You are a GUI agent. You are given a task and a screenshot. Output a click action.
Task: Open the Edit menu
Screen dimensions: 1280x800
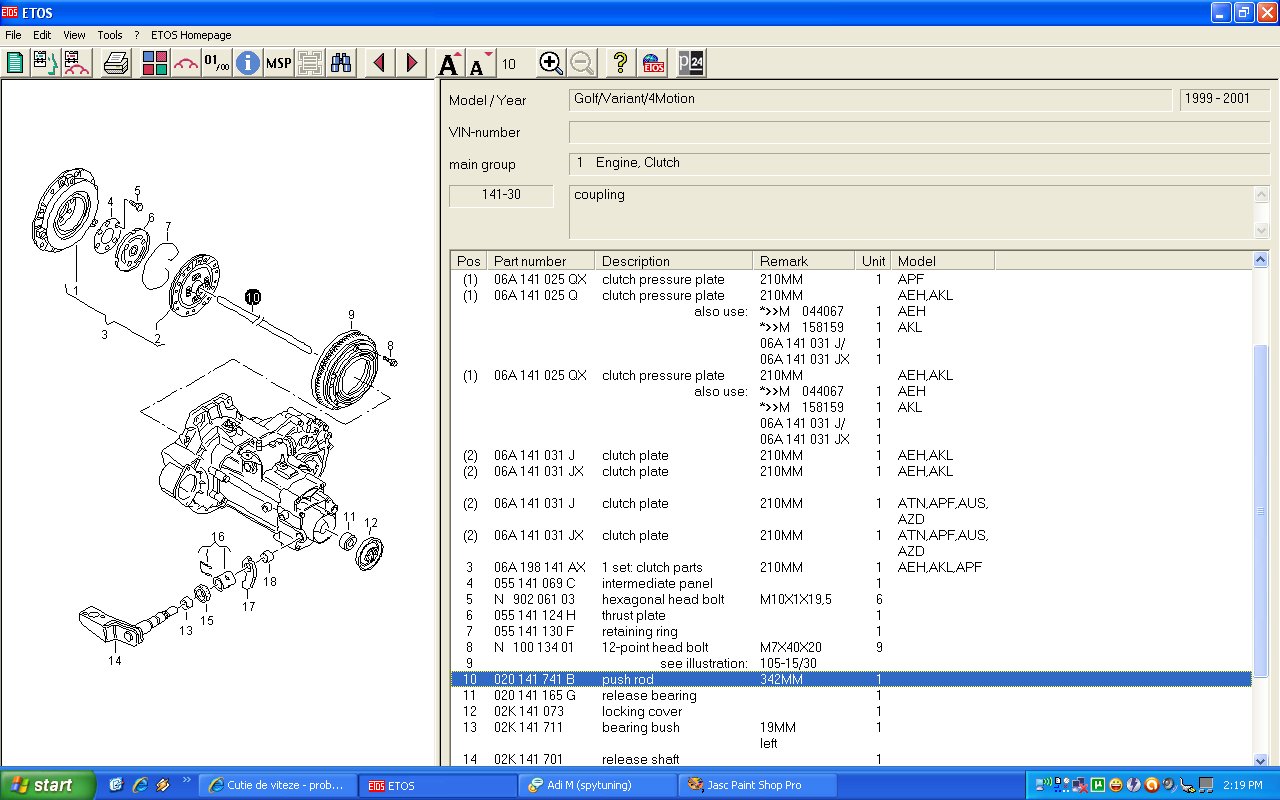[x=42, y=35]
